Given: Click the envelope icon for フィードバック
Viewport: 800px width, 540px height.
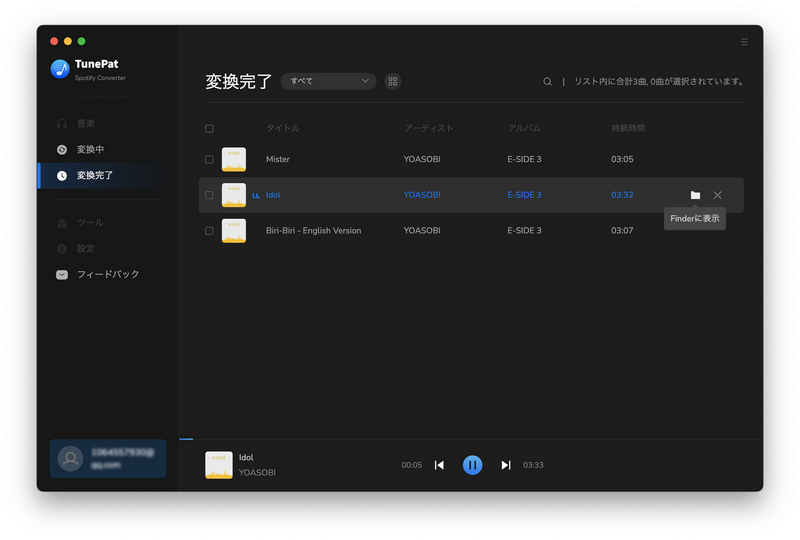Looking at the screenshot, I should click(62, 275).
